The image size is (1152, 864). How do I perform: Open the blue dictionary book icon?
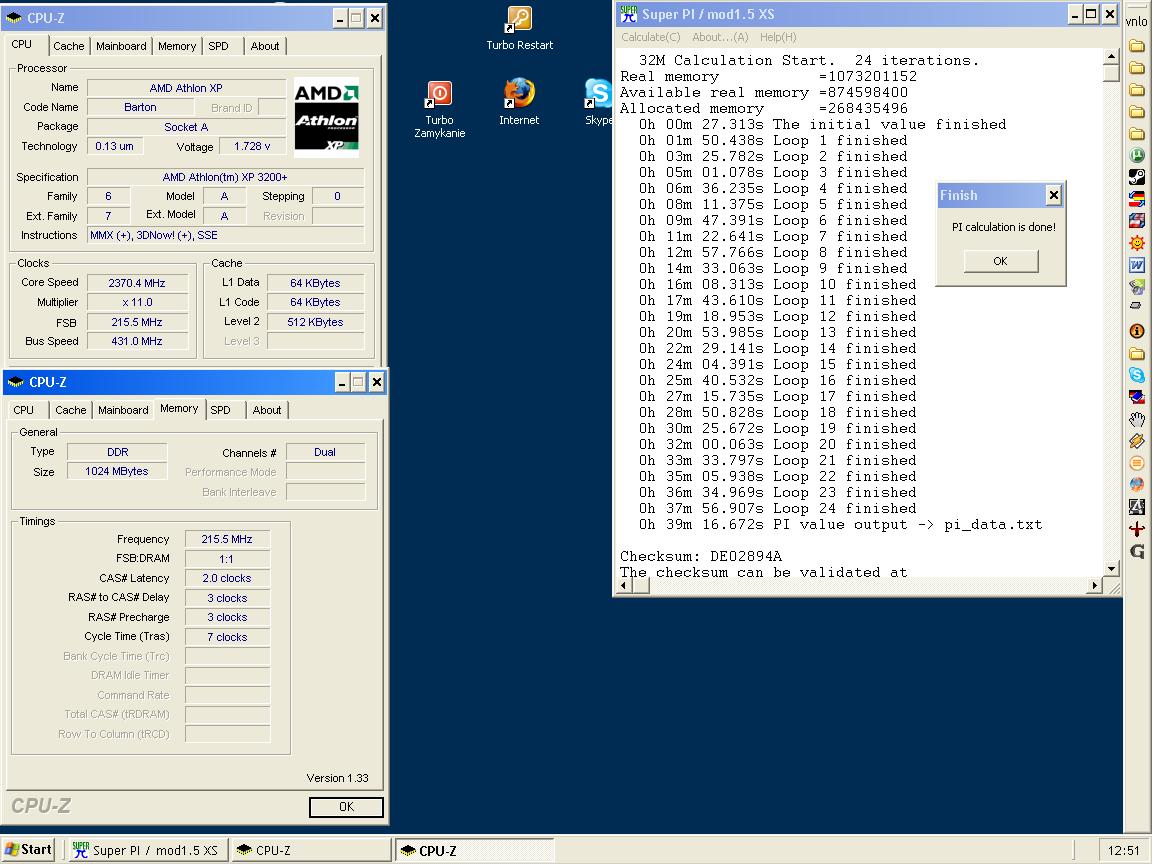click(1137, 397)
